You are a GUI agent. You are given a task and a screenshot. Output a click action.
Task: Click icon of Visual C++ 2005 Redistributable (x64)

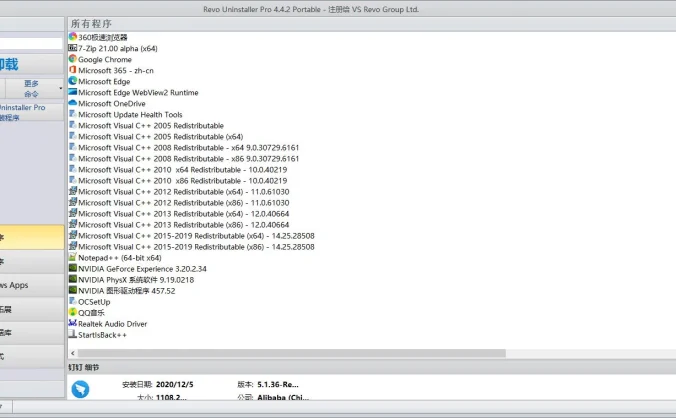click(x=73, y=136)
